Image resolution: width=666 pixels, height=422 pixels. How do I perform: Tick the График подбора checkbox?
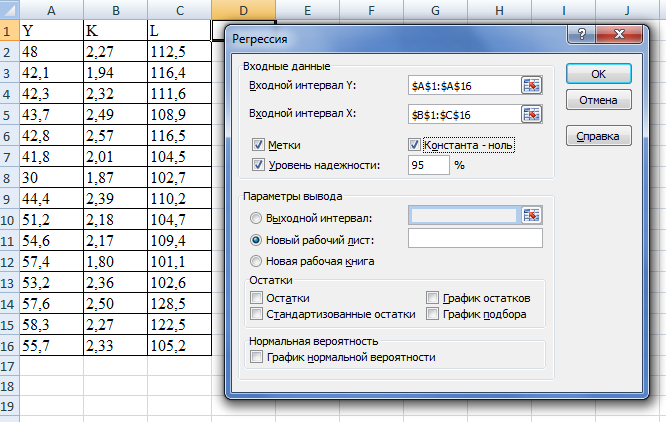click(432, 314)
